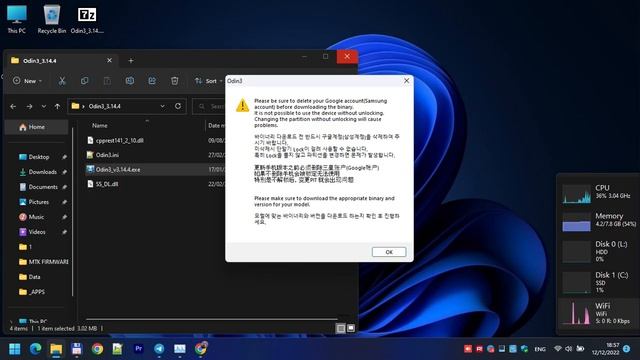Sort files by Name column header

point(100,126)
